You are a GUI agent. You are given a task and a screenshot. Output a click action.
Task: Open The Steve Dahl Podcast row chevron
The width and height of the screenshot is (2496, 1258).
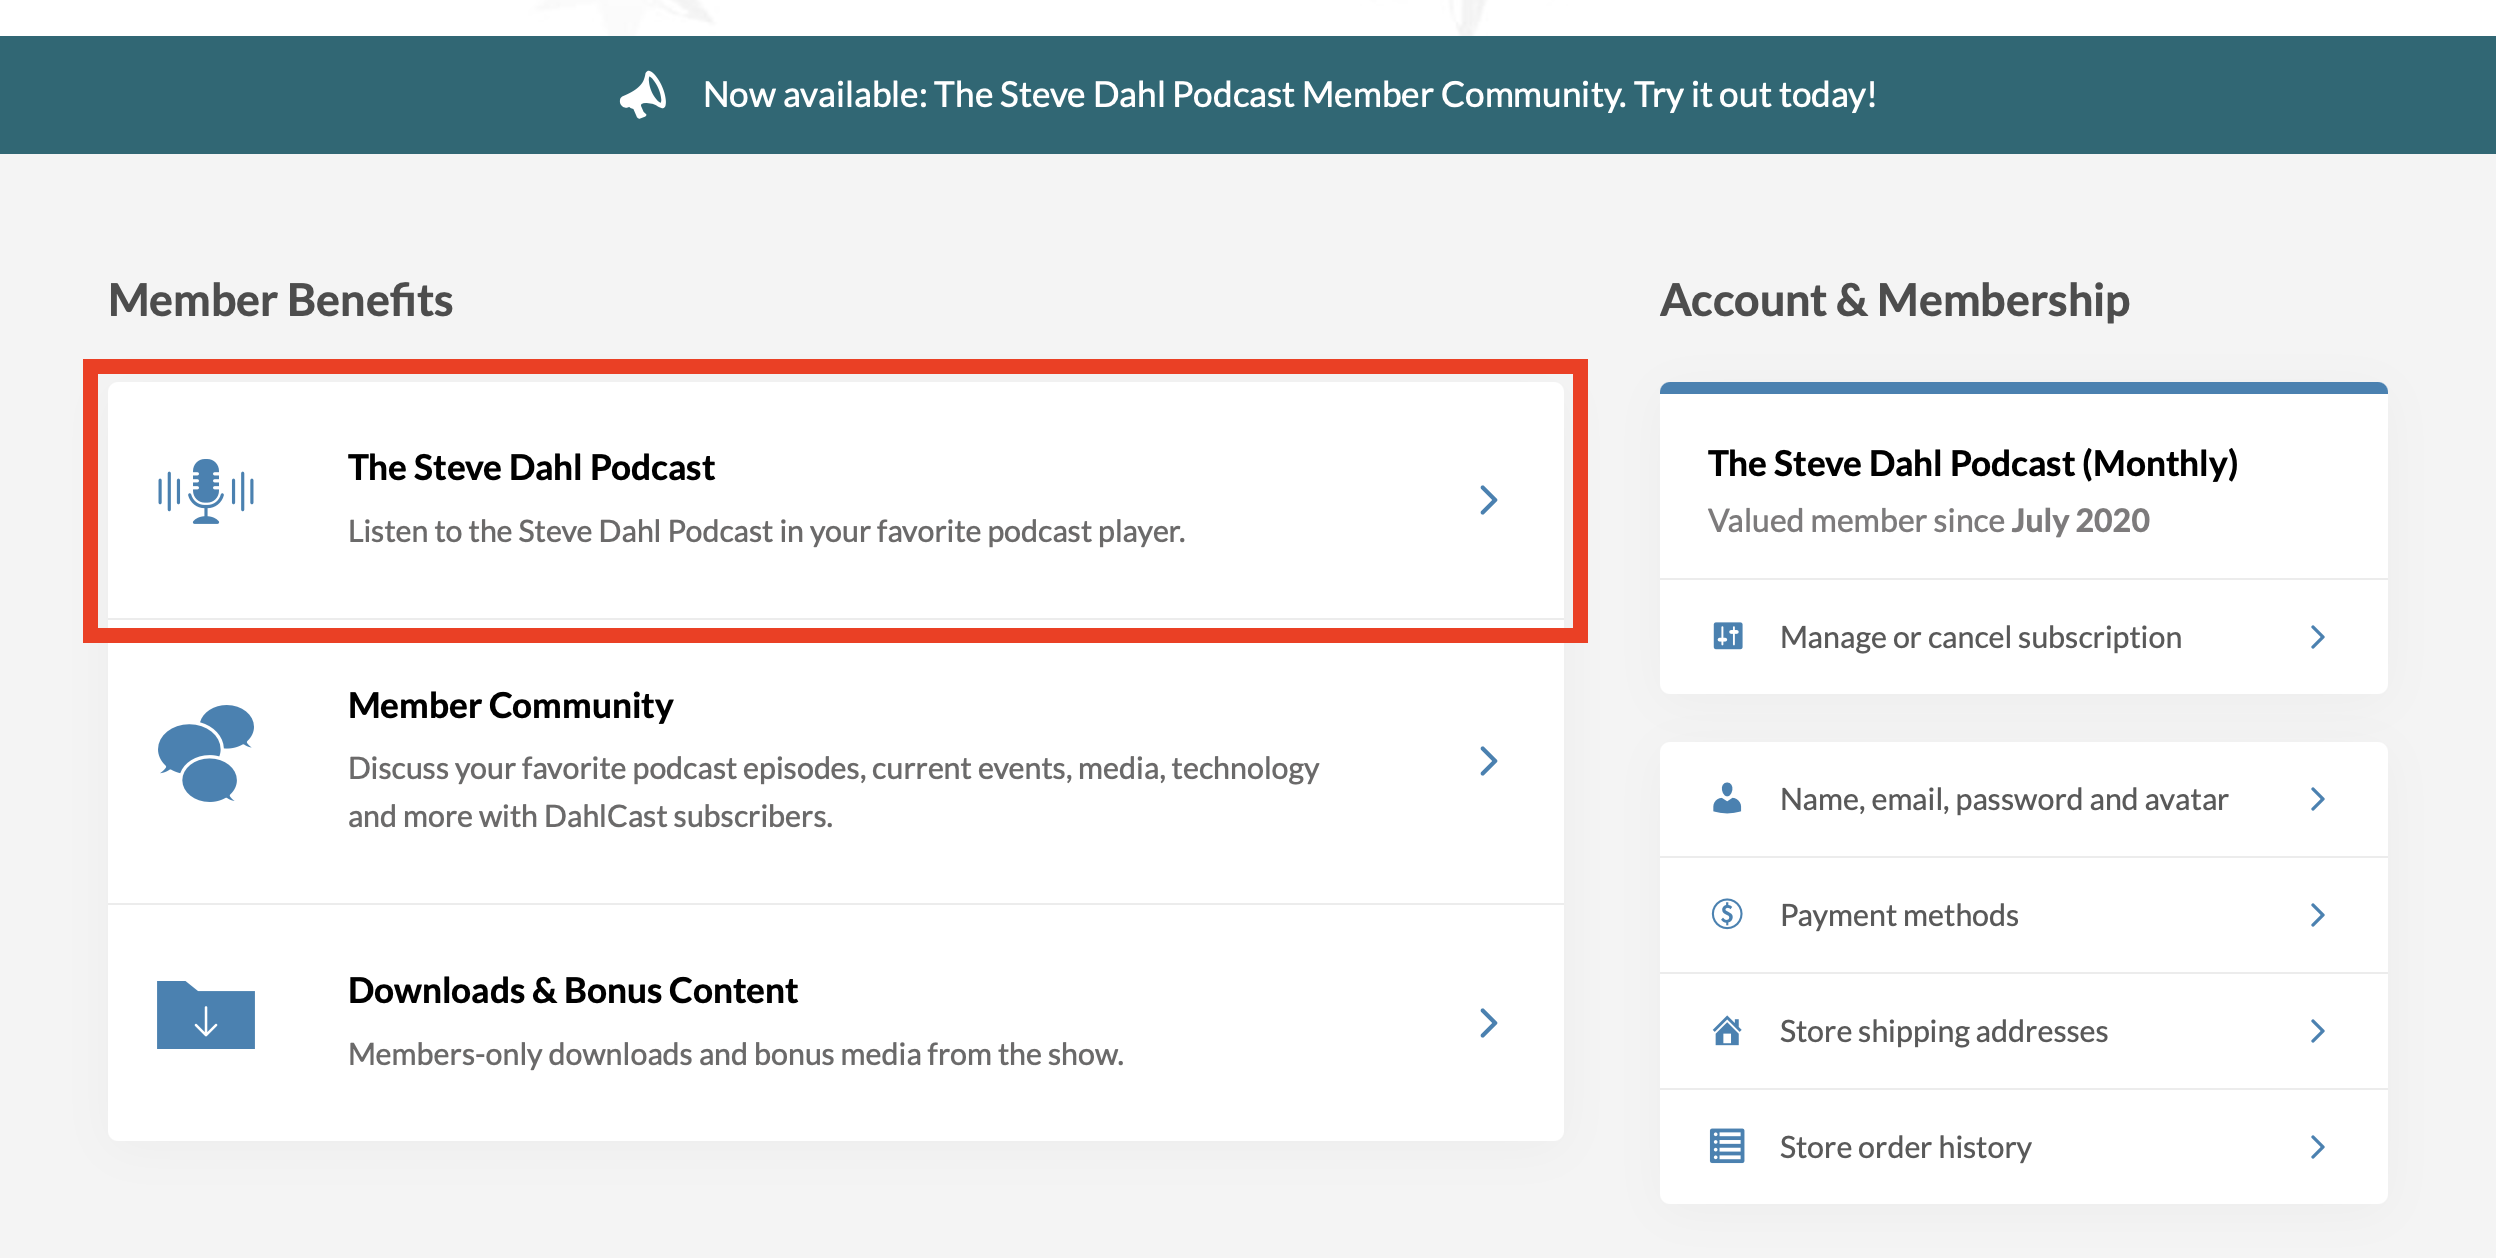pyautogui.click(x=1489, y=499)
